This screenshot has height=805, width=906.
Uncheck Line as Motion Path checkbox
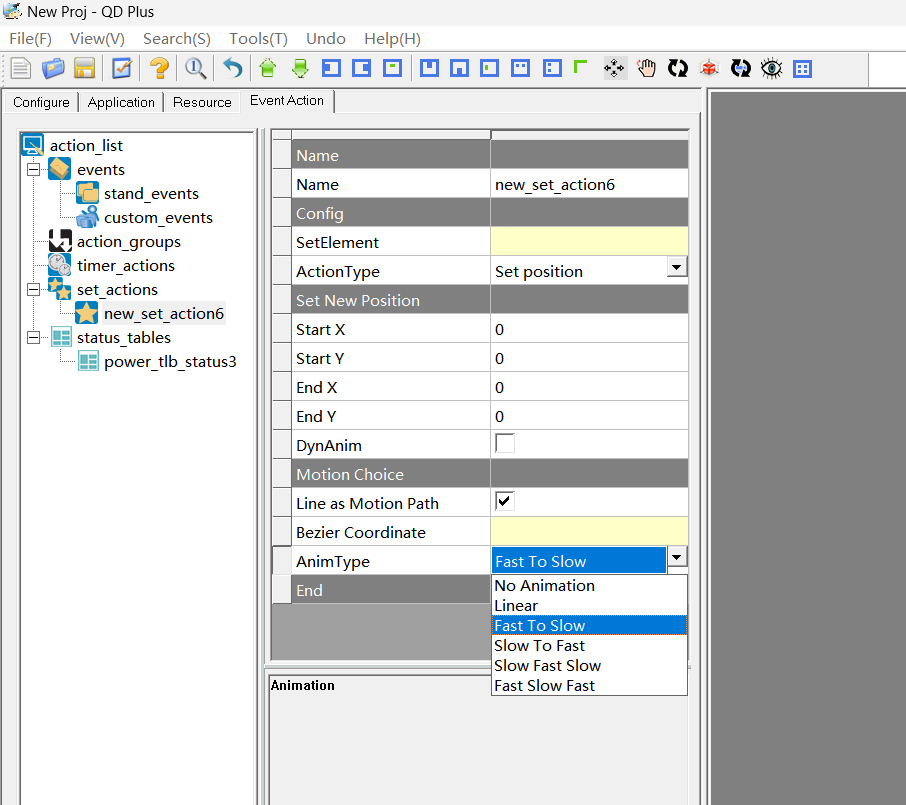coord(505,502)
